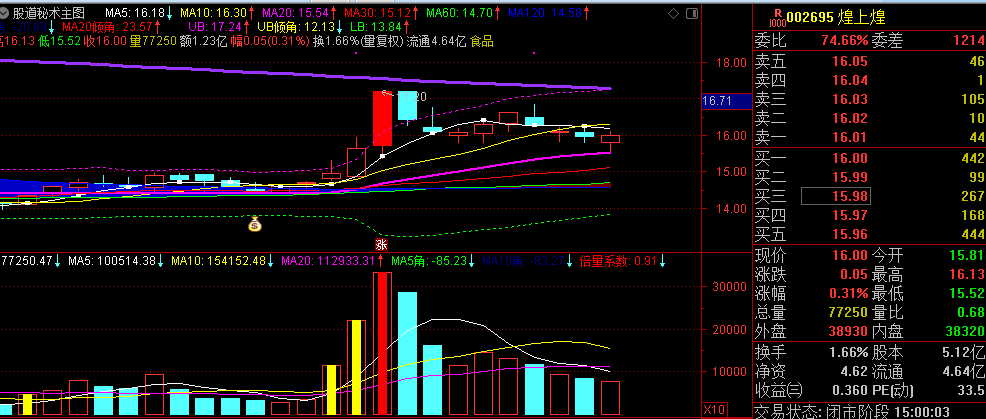
Task: Click the 外盘 38930 value
Action: click(849, 331)
